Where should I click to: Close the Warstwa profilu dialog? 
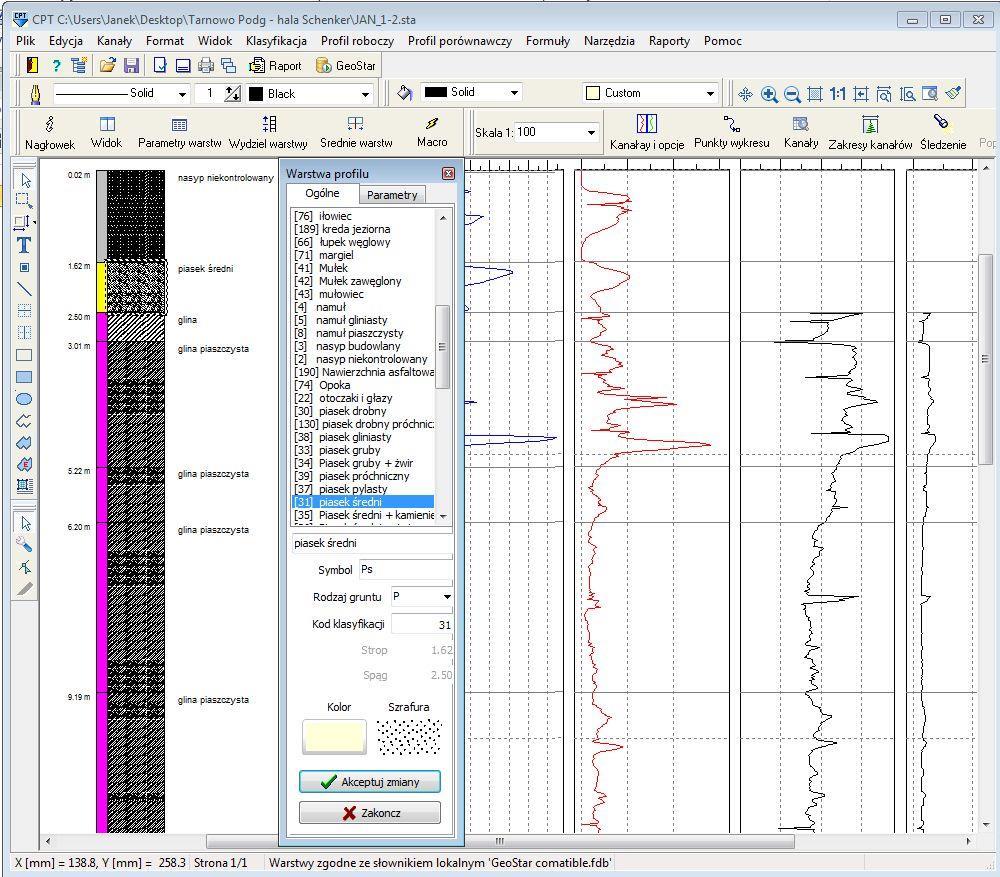(x=448, y=173)
